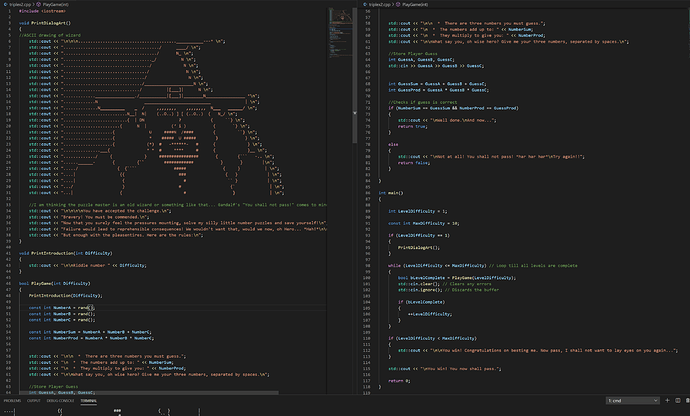This screenshot has height=416, width=690.
Task: Click the 'PrintIntroduction(Difficulty);' call line
Action: [66, 295]
